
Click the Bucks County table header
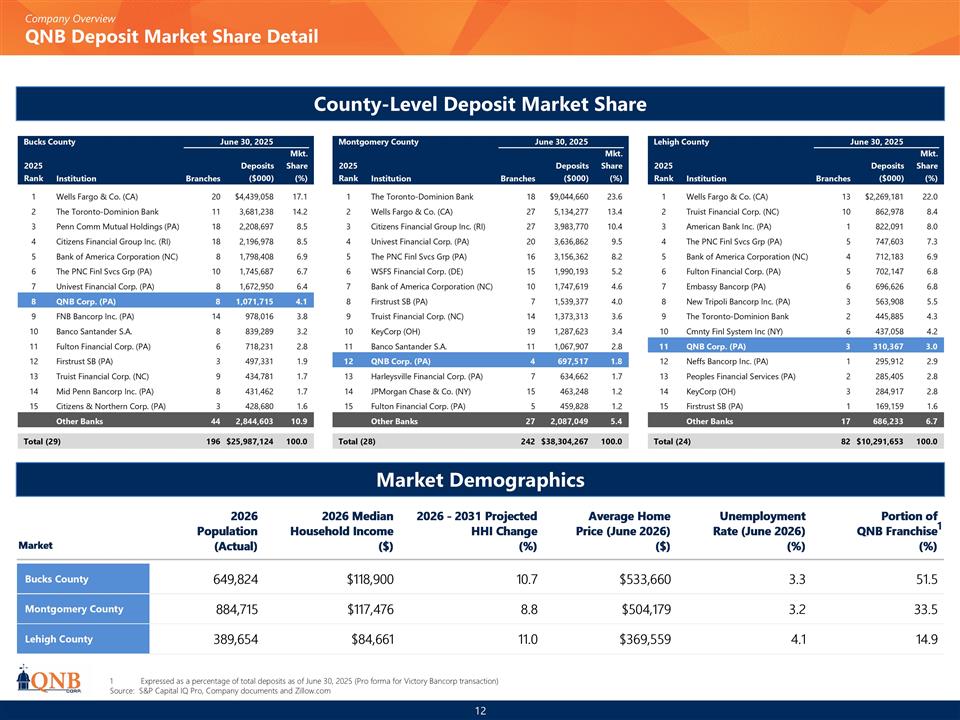click(x=165, y=160)
